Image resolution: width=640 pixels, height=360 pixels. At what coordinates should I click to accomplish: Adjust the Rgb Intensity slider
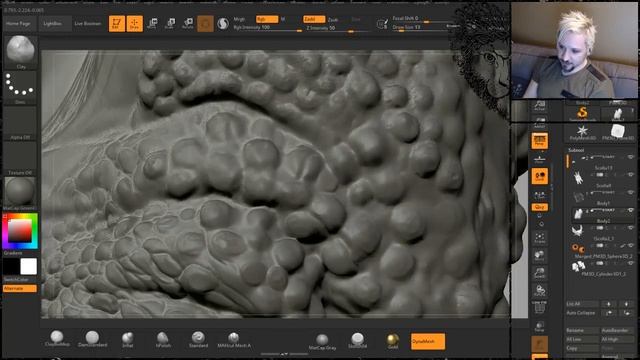pyautogui.click(x=267, y=28)
